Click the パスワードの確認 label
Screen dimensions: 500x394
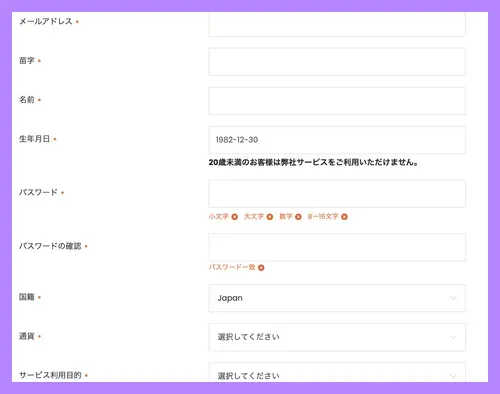pyautogui.click(x=50, y=246)
